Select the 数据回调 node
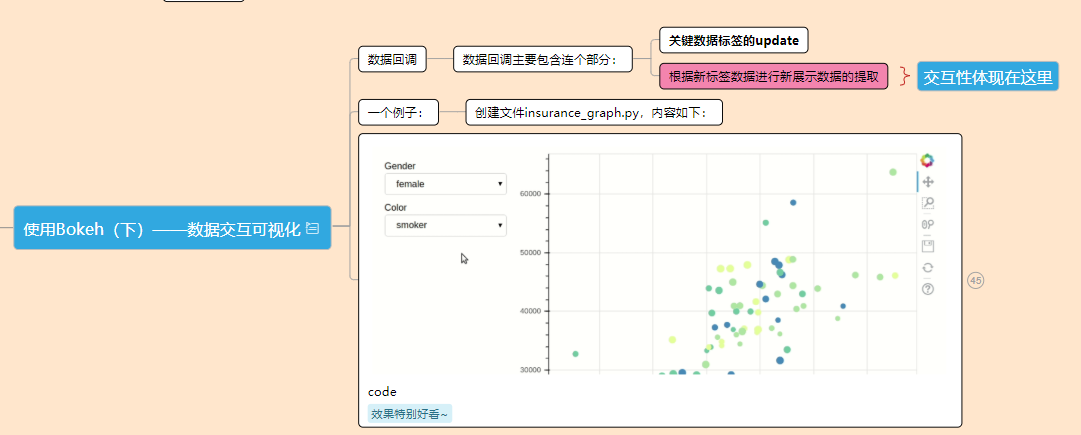Image resolution: width=1081 pixels, height=435 pixels. [392, 59]
